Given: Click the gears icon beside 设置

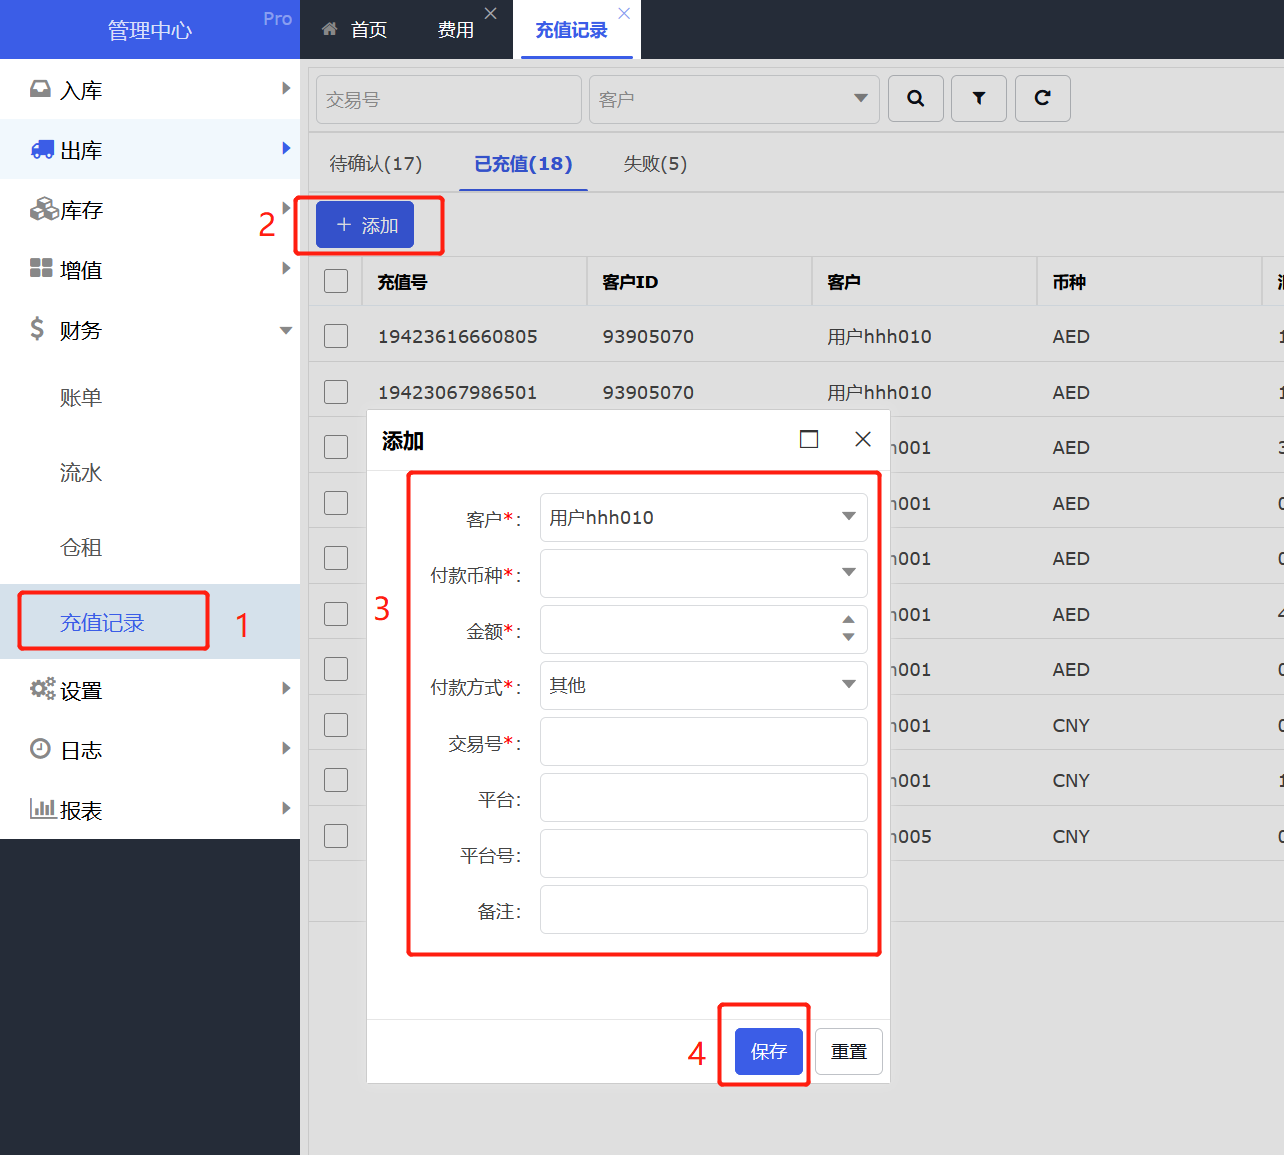Looking at the screenshot, I should point(42,689).
